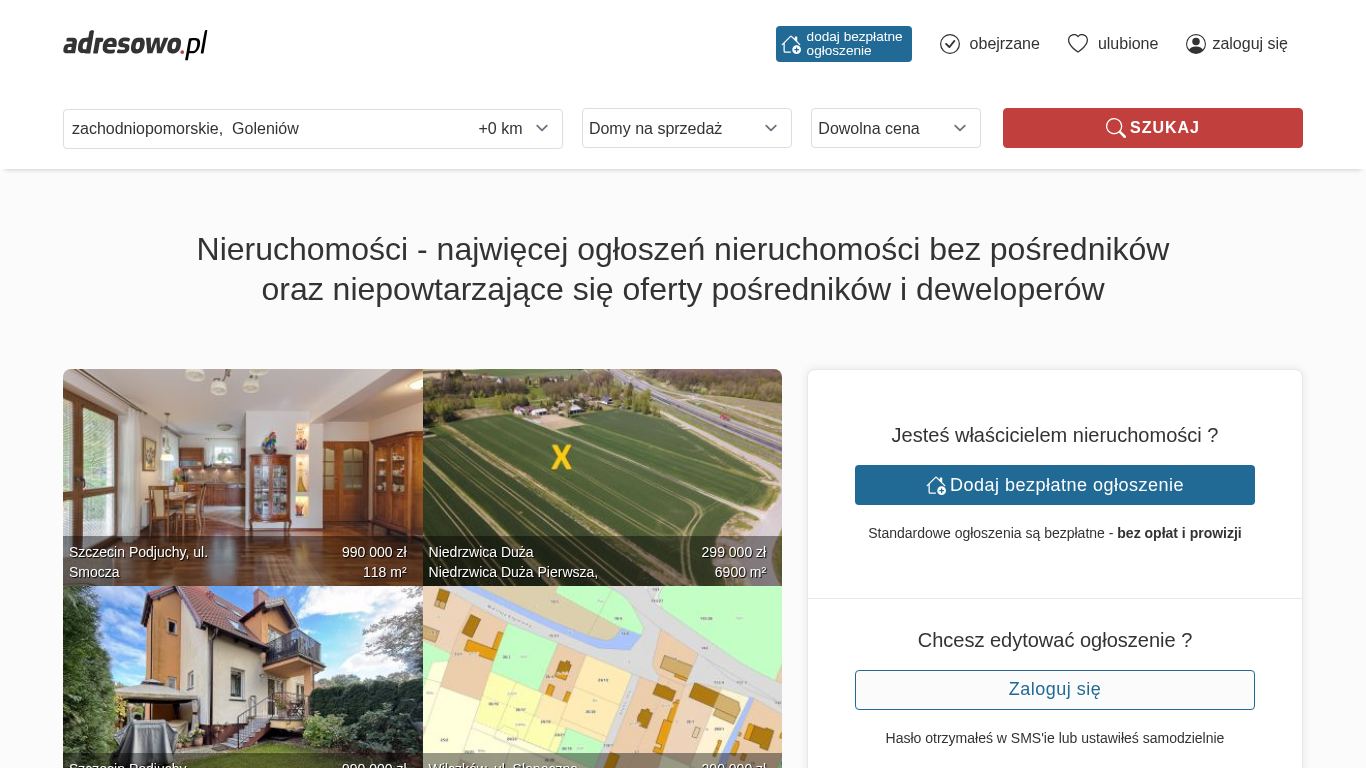Click the adresowo.pl logo
1366x768 pixels.
tap(135, 44)
